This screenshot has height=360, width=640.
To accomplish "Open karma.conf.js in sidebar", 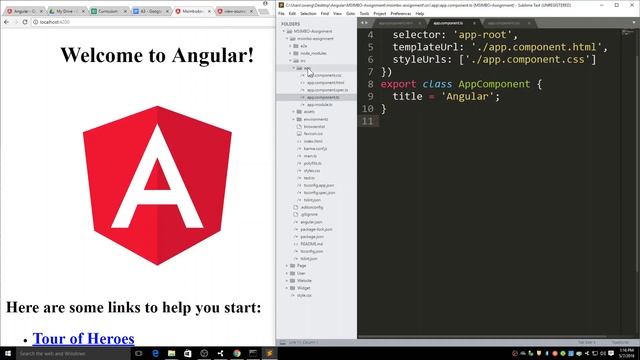I will (315, 148).
